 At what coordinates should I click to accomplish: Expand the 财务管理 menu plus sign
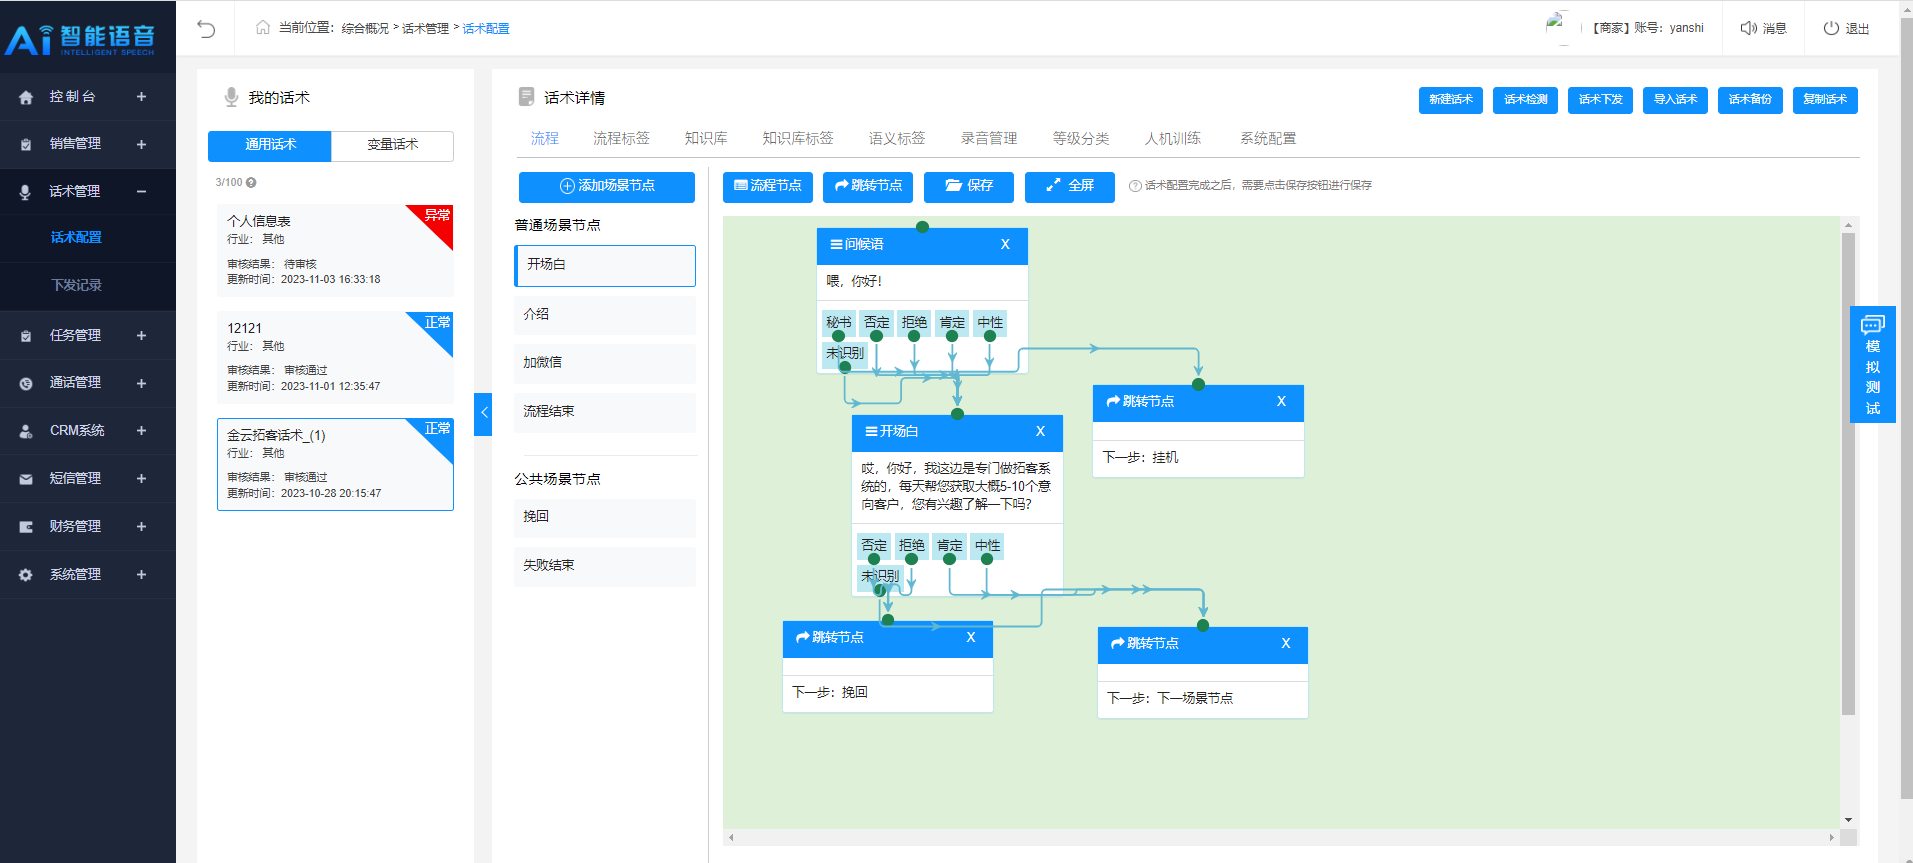tap(141, 527)
